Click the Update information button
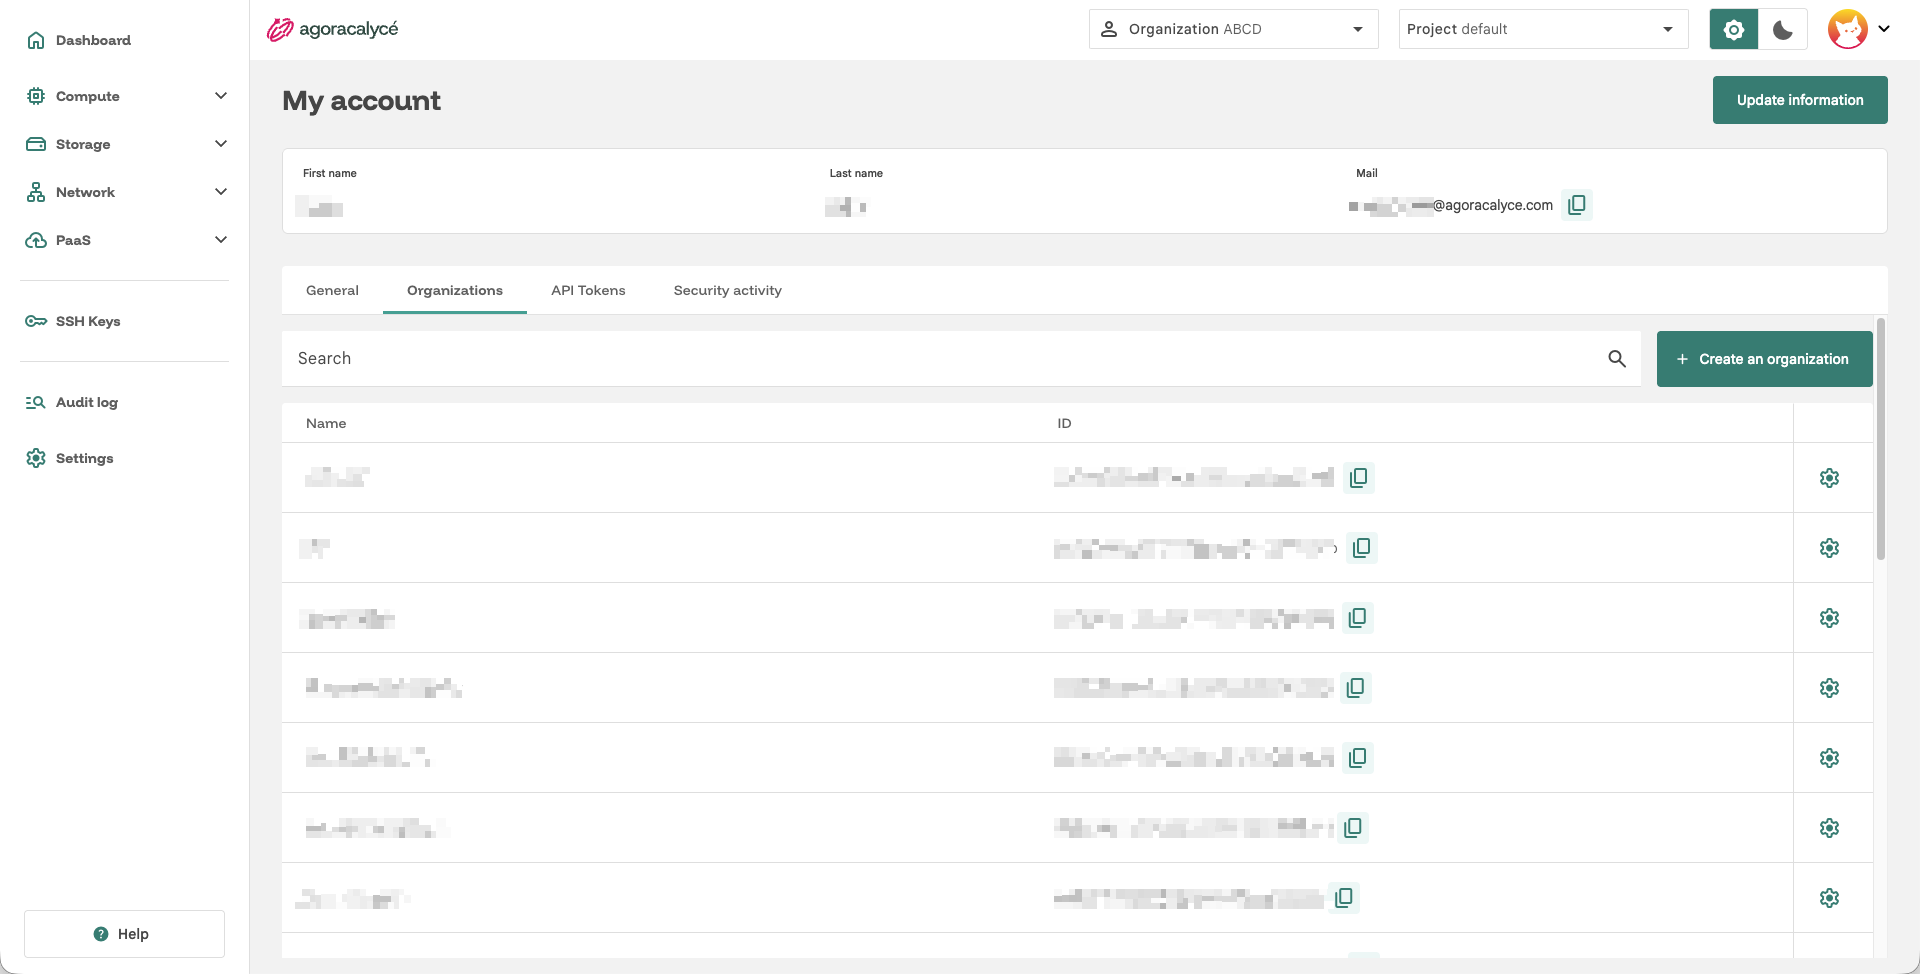 (x=1800, y=100)
